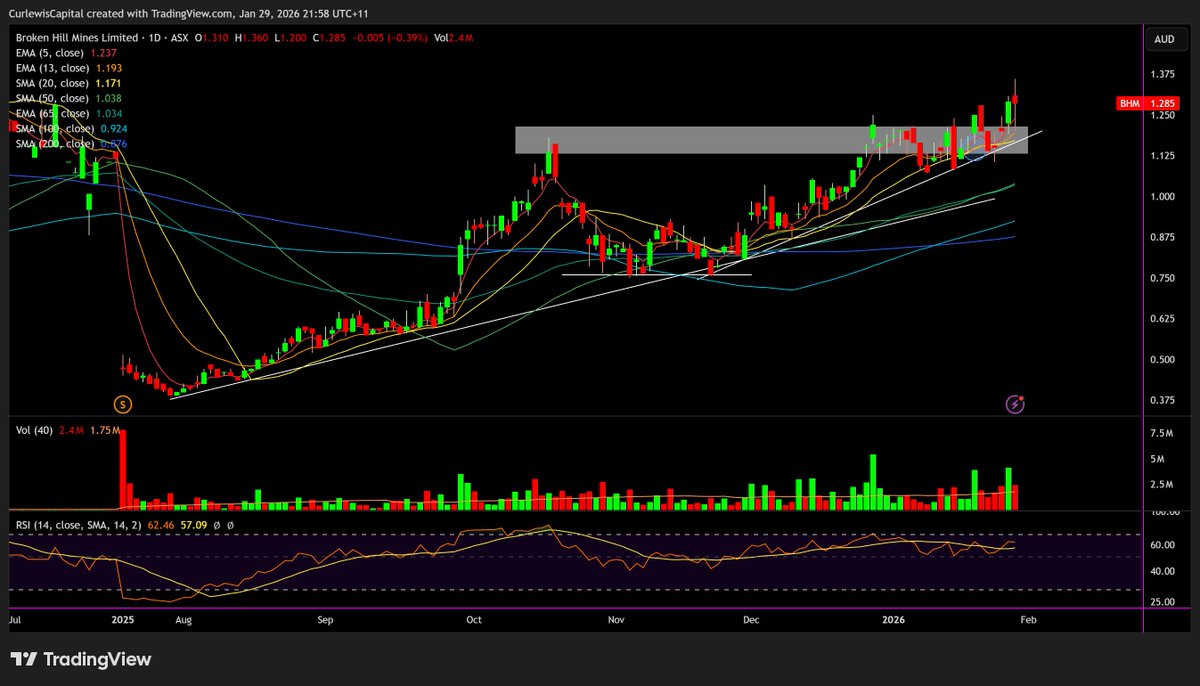Click the 2.5M volume axis label

tap(1161, 485)
